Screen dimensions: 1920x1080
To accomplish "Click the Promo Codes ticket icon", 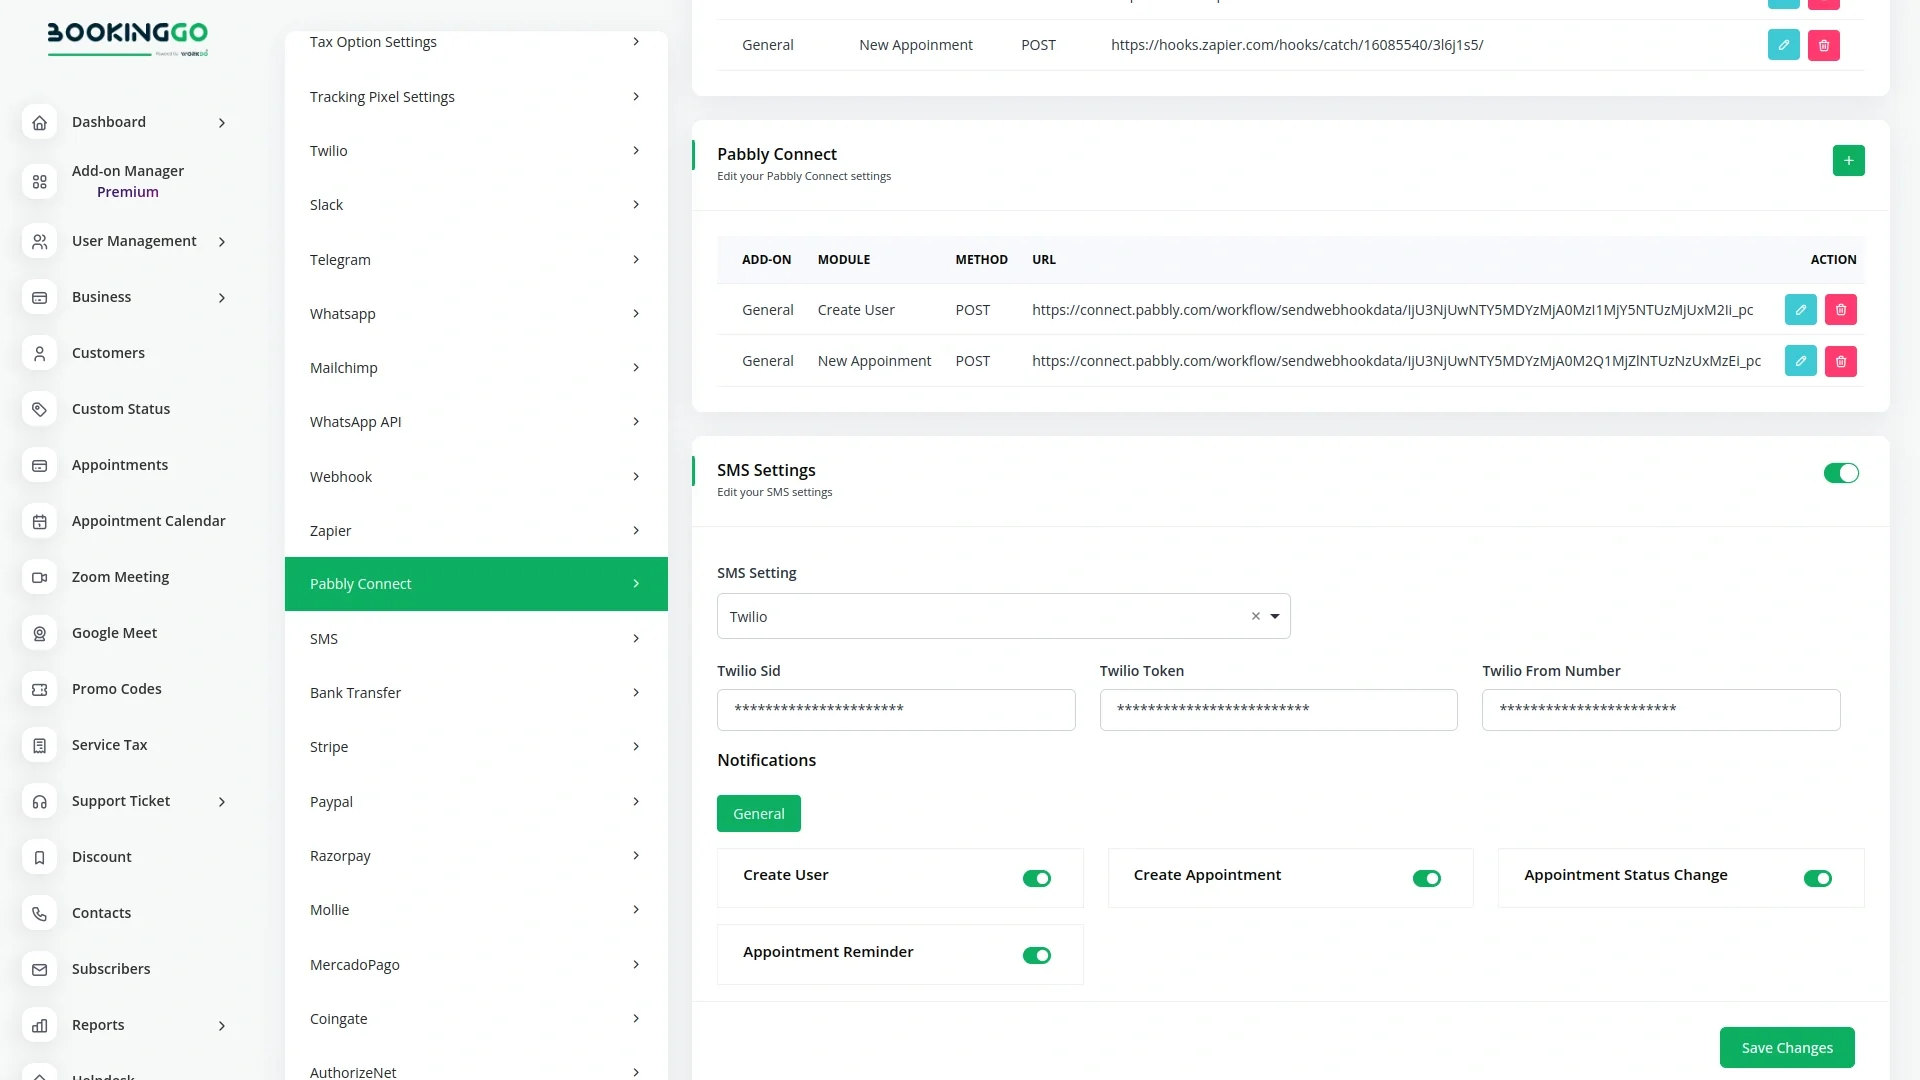I will [x=39, y=689].
